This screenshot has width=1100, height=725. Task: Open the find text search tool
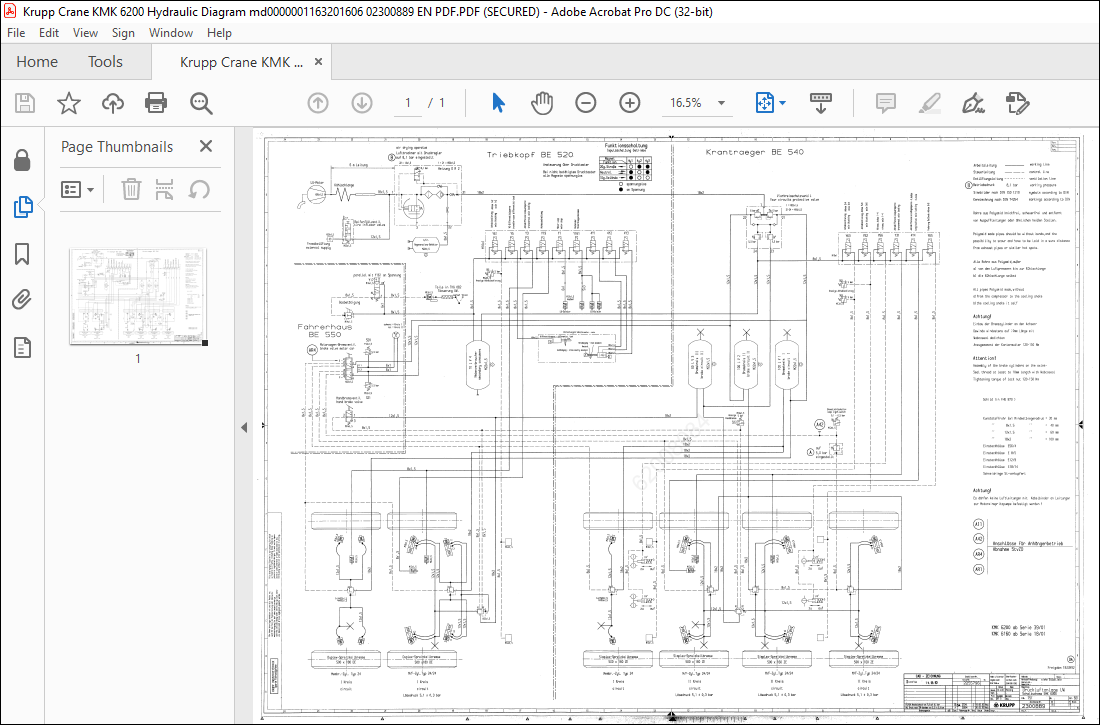[201, 103]
